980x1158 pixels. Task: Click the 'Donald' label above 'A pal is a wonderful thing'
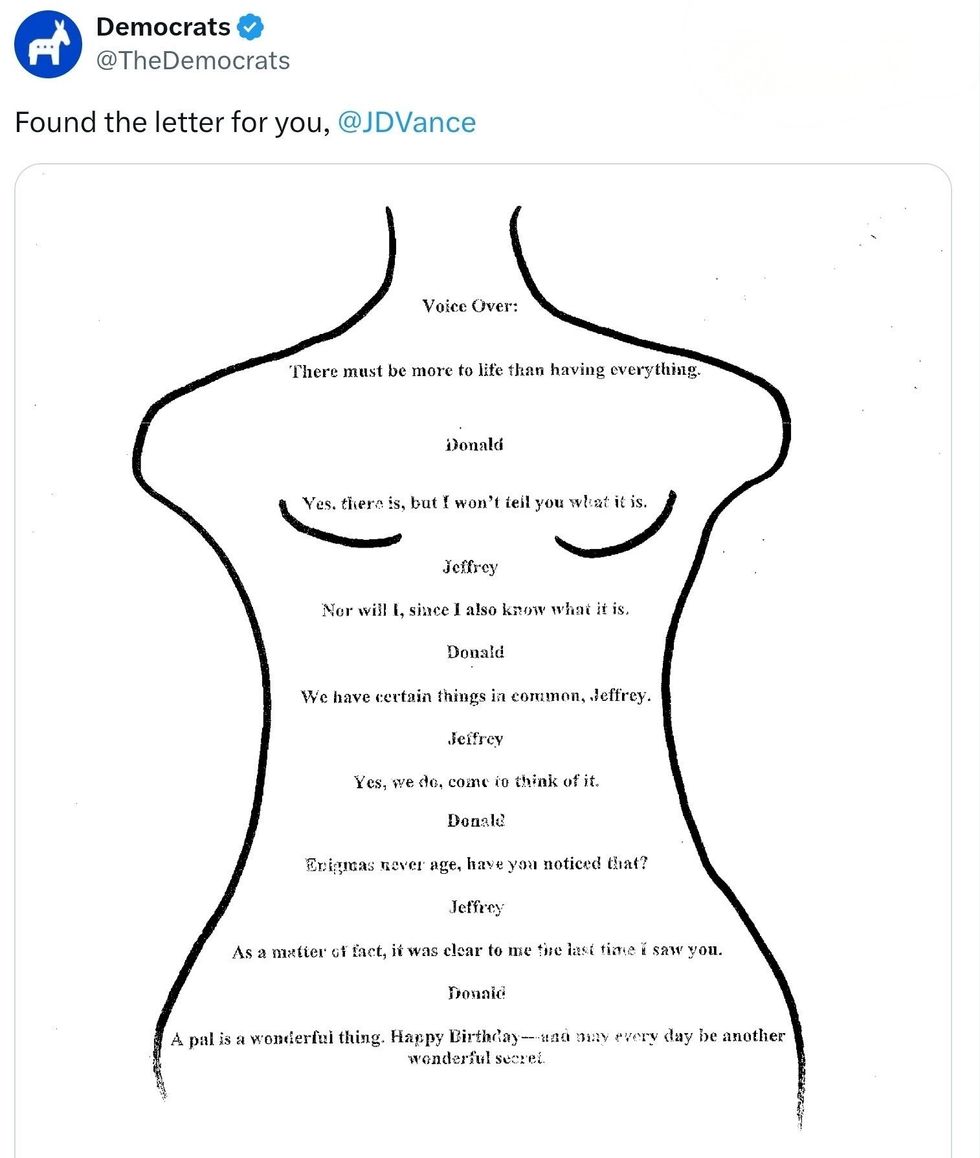476,993
